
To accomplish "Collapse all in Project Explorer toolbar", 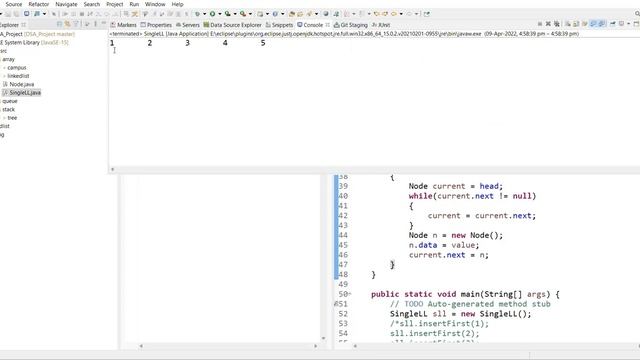I will [x=59, y=24].
